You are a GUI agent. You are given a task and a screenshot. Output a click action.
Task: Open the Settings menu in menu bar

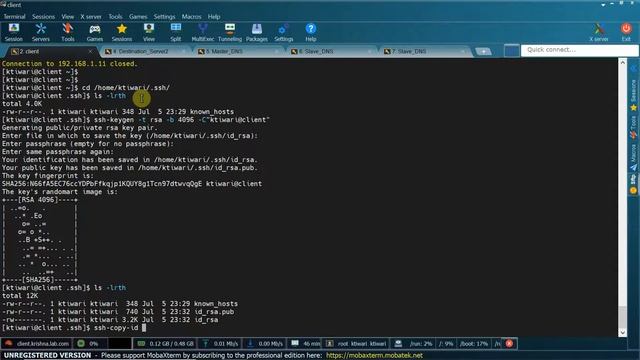point(164,17)
